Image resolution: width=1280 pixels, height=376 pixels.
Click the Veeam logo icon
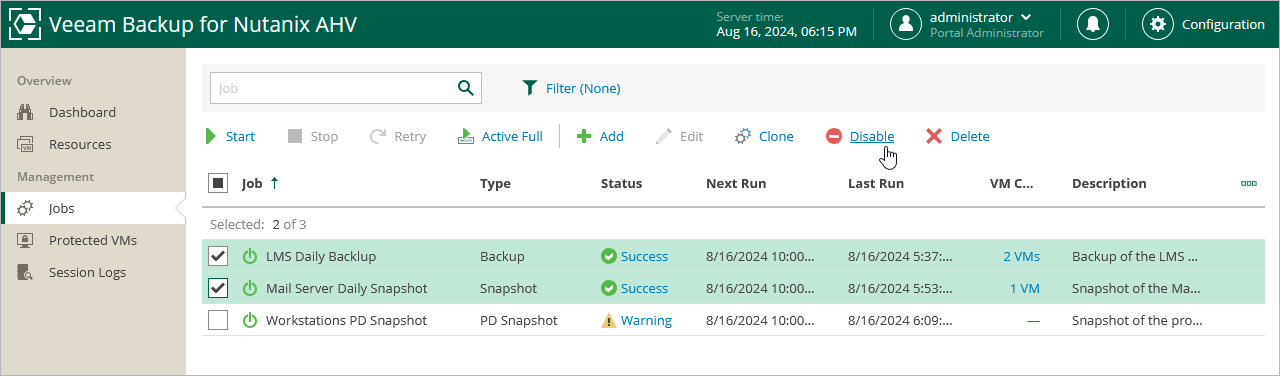click(24, 24)
